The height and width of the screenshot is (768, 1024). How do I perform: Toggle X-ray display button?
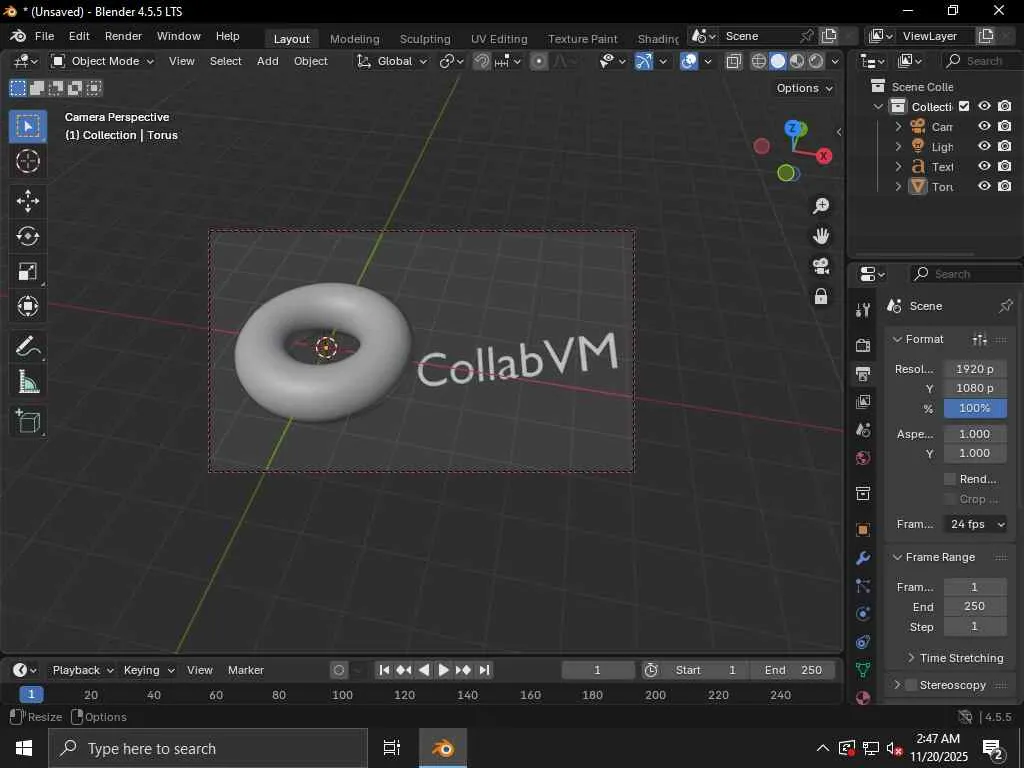click(733, 61)
